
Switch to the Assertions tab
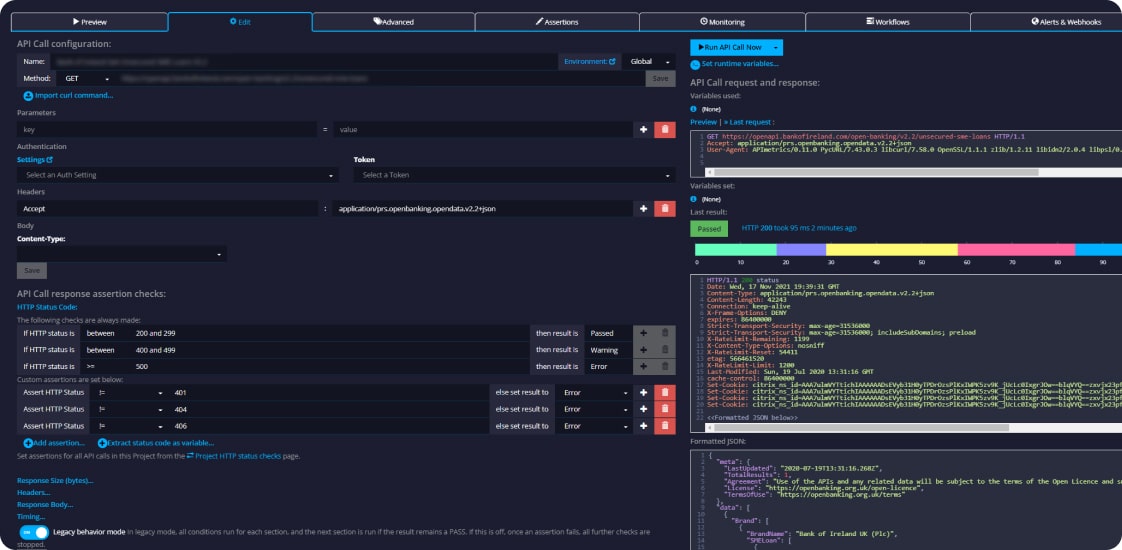556,21
